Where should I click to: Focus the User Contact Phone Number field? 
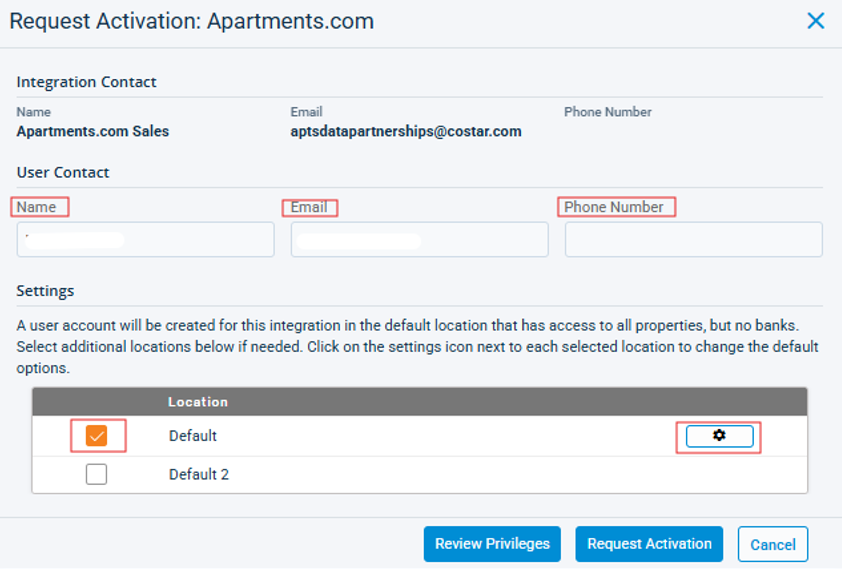tap(693, 240)
